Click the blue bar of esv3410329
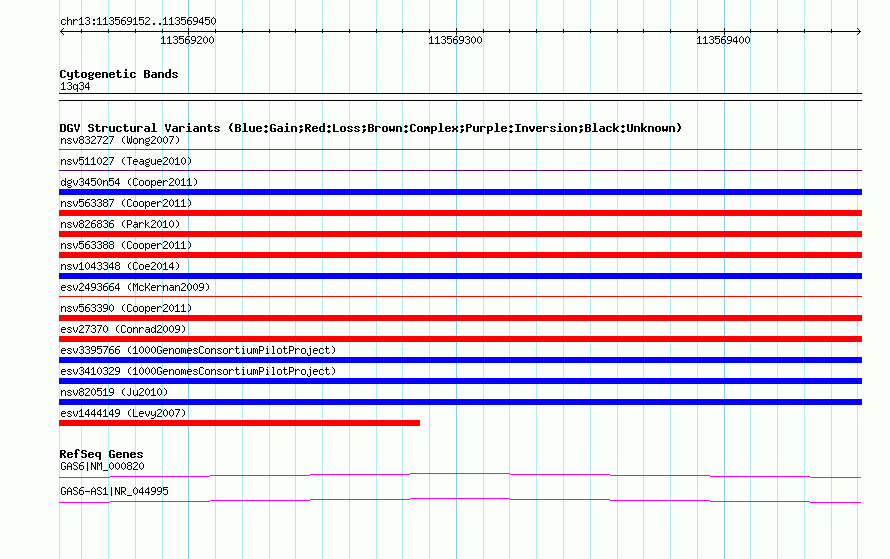Viewport: 890px width, 559px height. coord(460,381)
